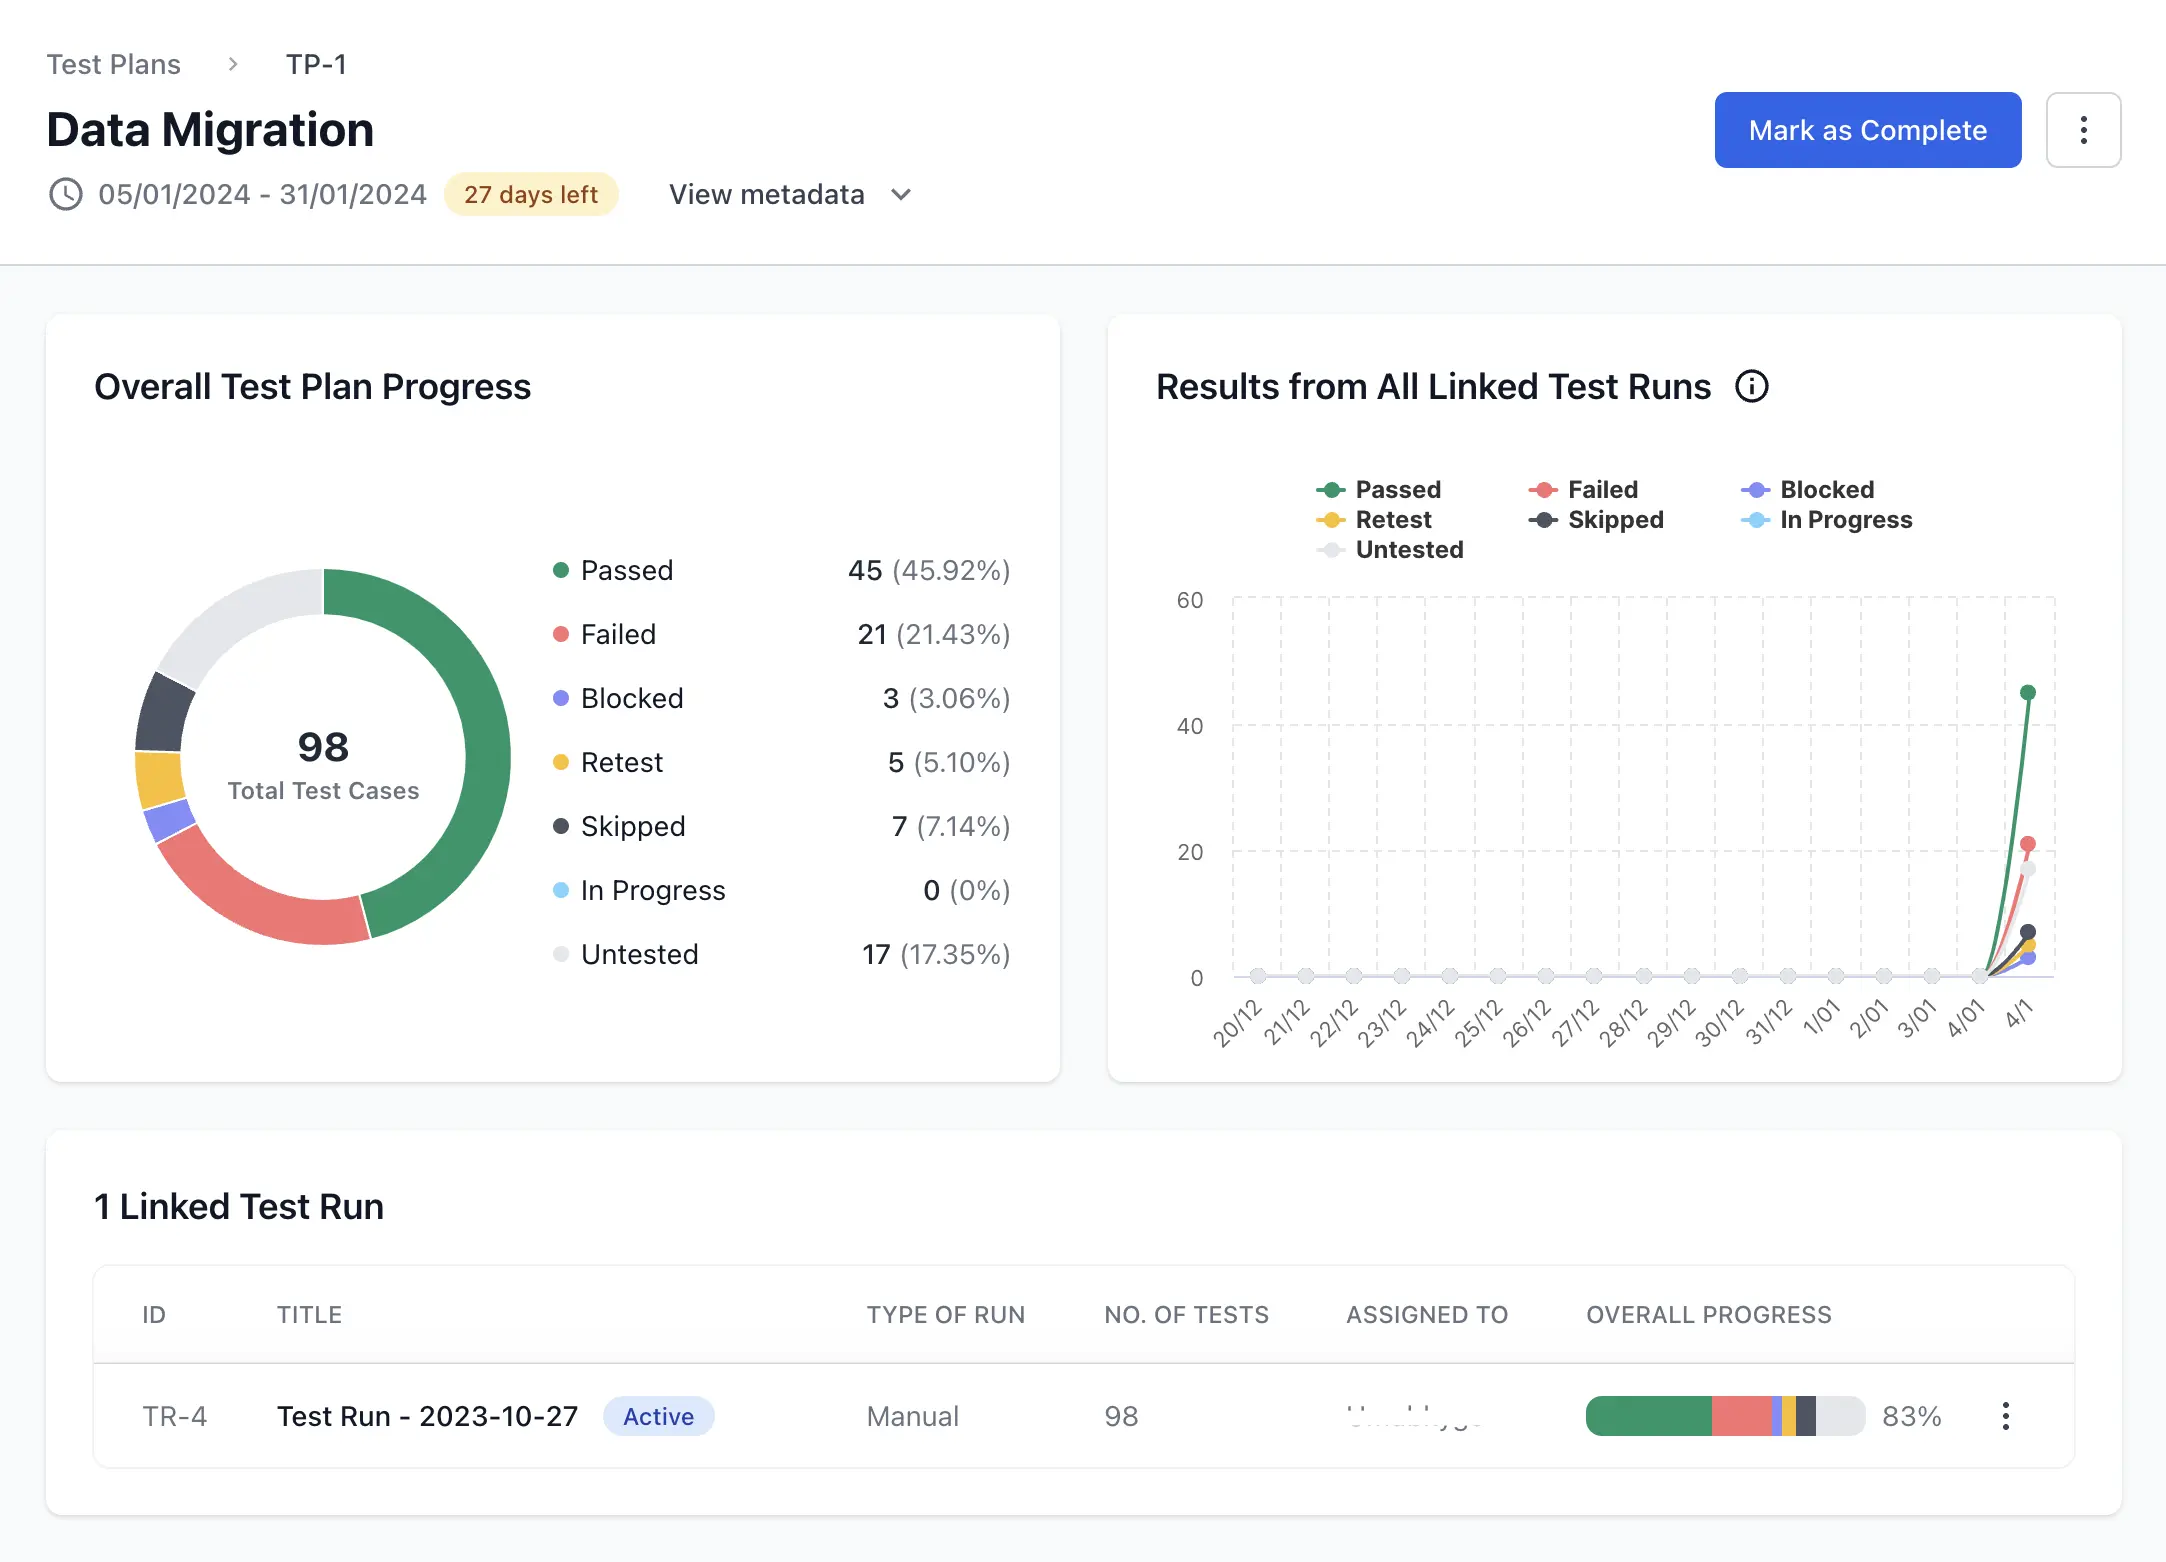This screenshot has height=1562, width=2166.
Task: Click the View metadata chevron arrow
Action: click(901, 194)
